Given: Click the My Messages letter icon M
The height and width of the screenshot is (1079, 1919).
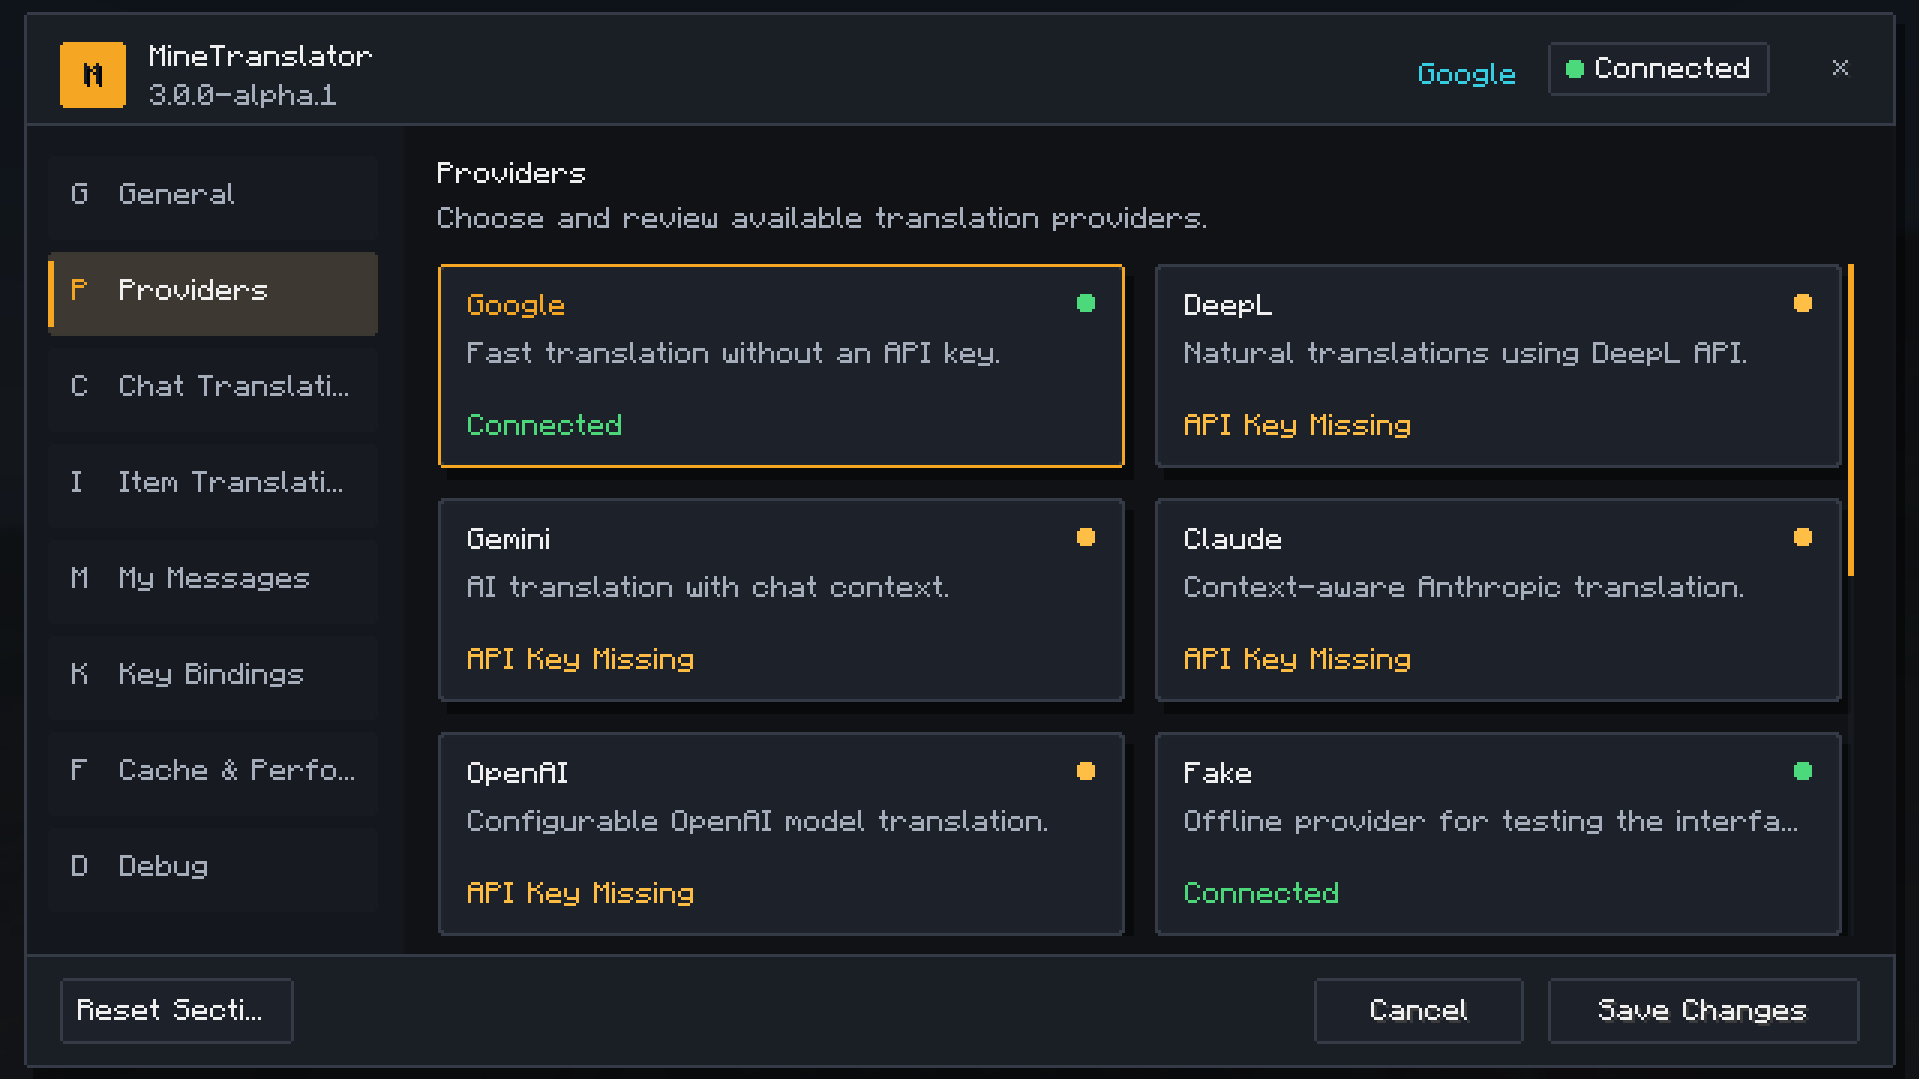Looking at the screenshot, I should coord(80,578).
